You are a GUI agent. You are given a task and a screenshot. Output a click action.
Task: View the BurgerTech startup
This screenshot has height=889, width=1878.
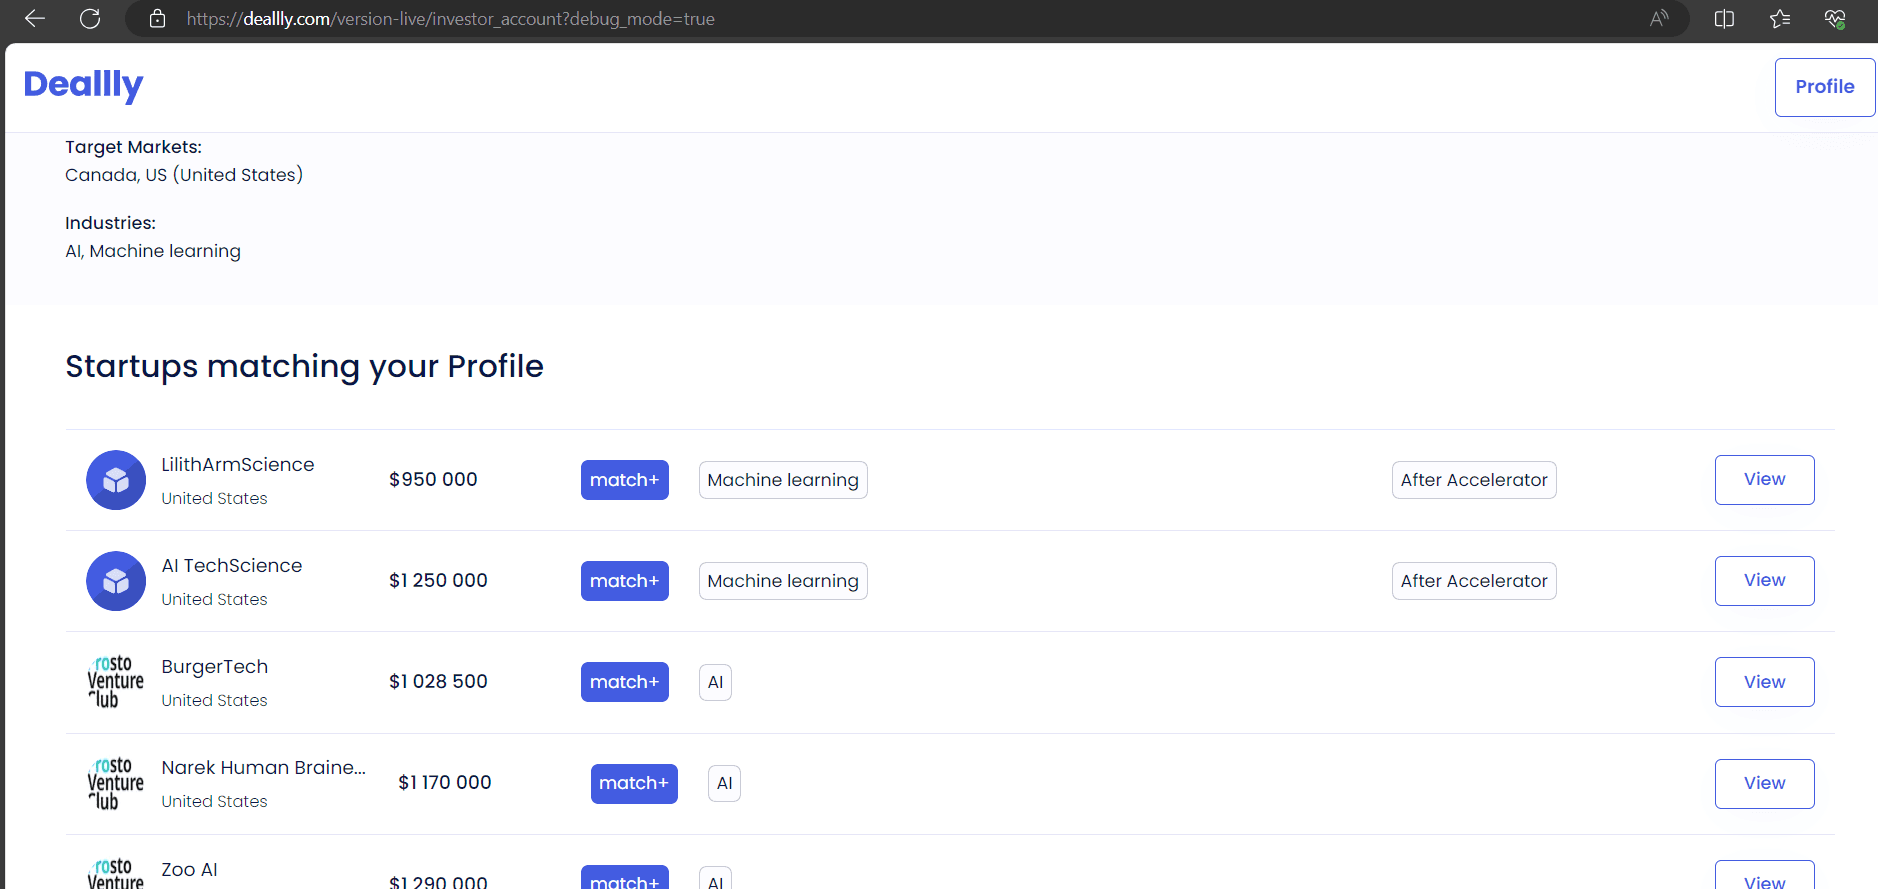1765,682
